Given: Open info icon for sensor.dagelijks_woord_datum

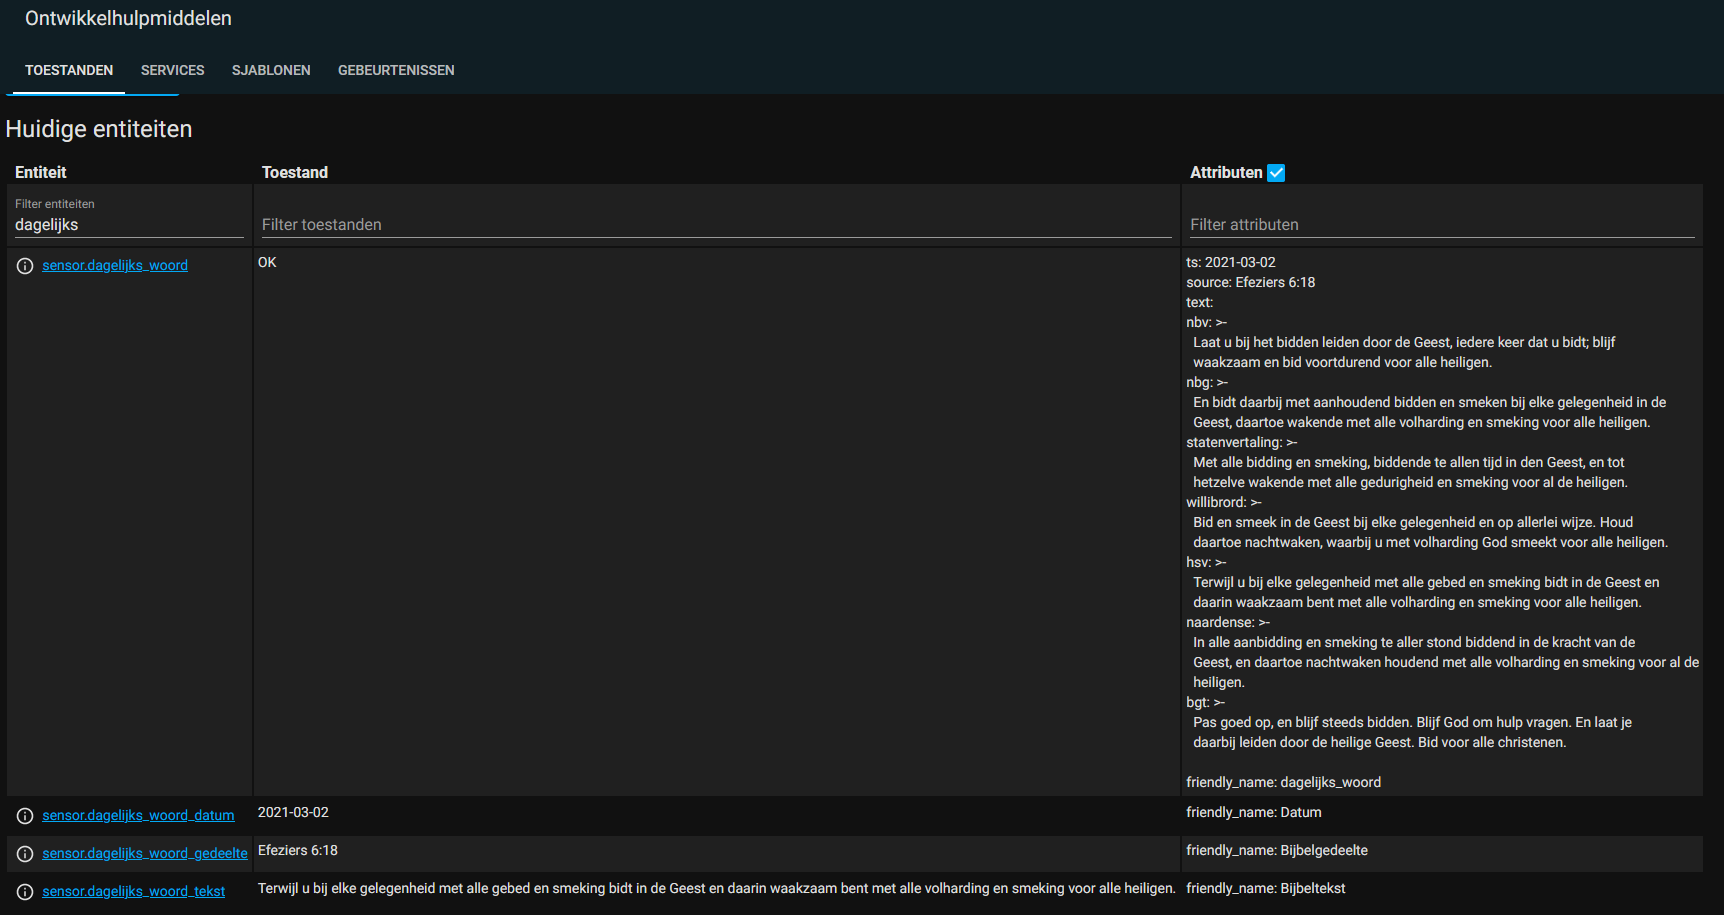Looking at the screenshot, I should [25, 816].
